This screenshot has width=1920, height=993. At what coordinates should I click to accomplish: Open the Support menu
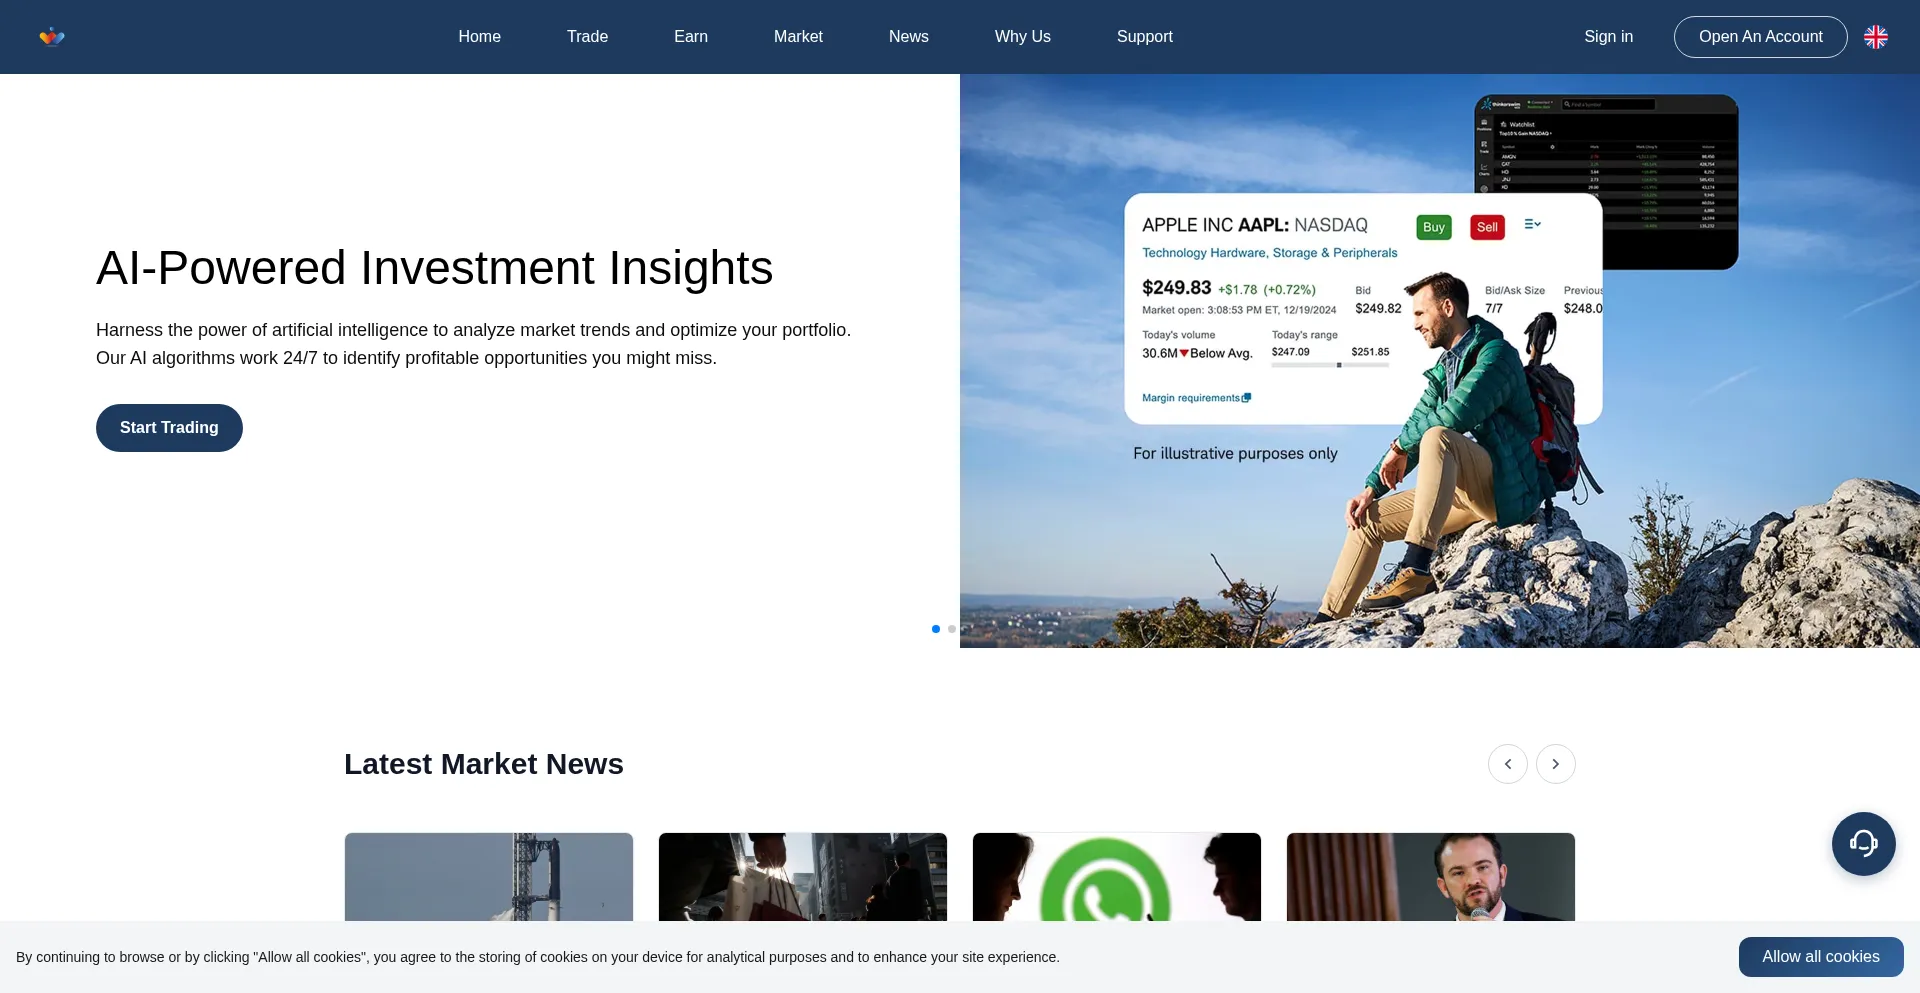[x=1145, y=37]
